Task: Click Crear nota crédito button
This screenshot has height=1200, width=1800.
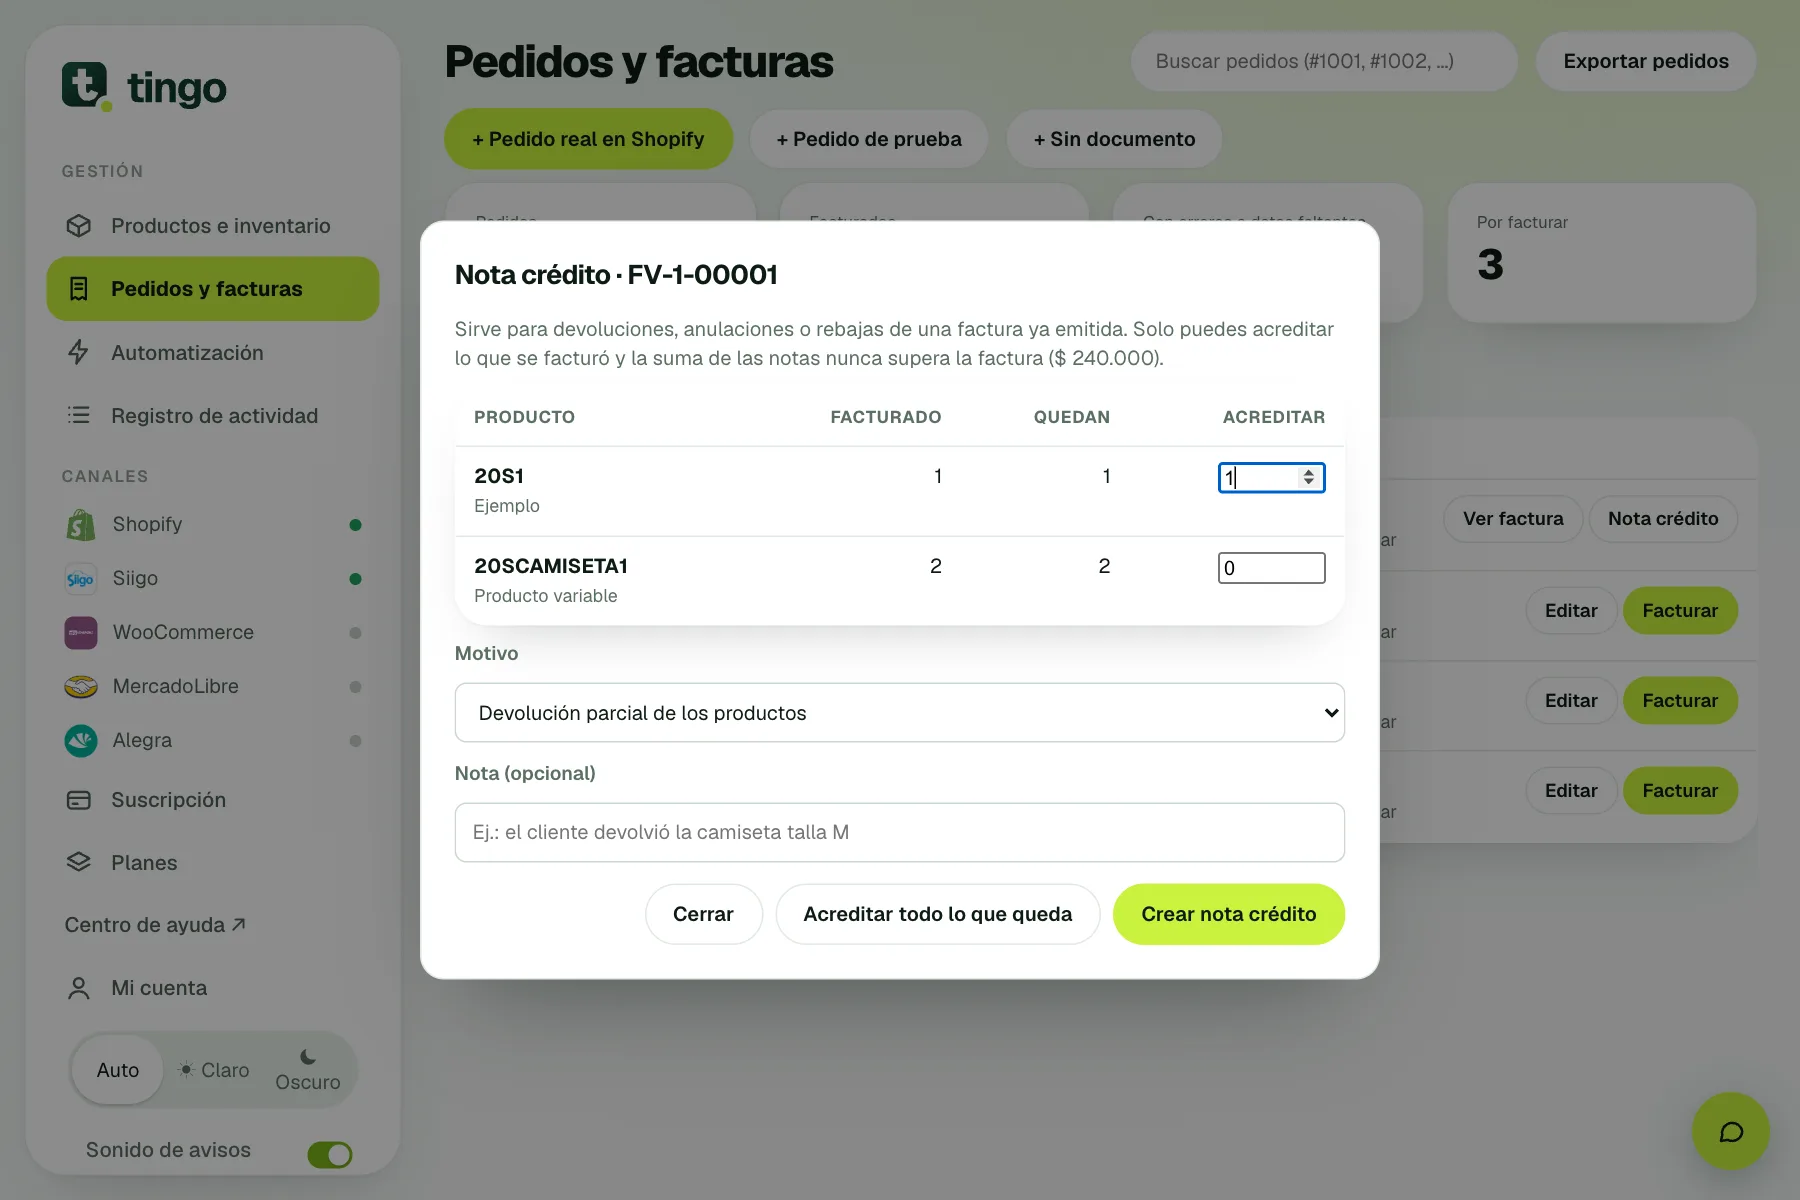Action: click(1228, 914)
